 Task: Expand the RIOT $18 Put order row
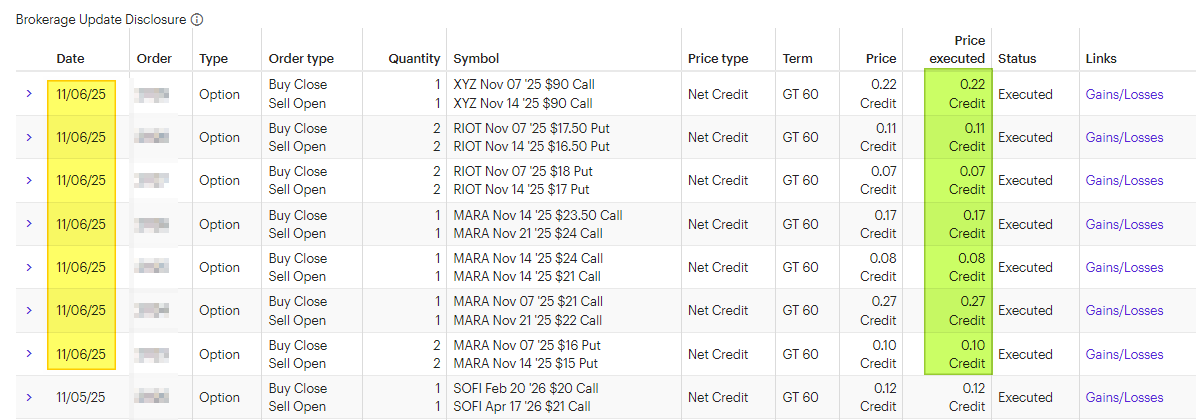click(x=29, y=181)
